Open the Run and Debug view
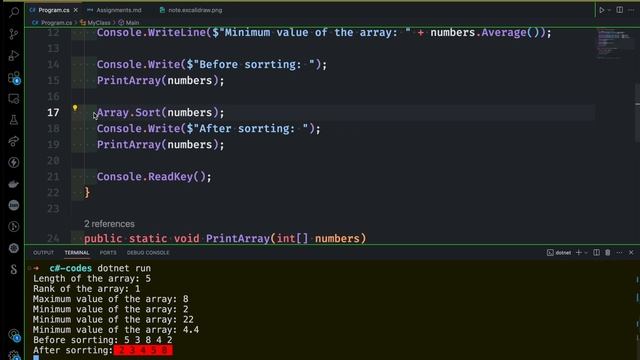This screenshot has width=640, height=360. coord(13,56)
